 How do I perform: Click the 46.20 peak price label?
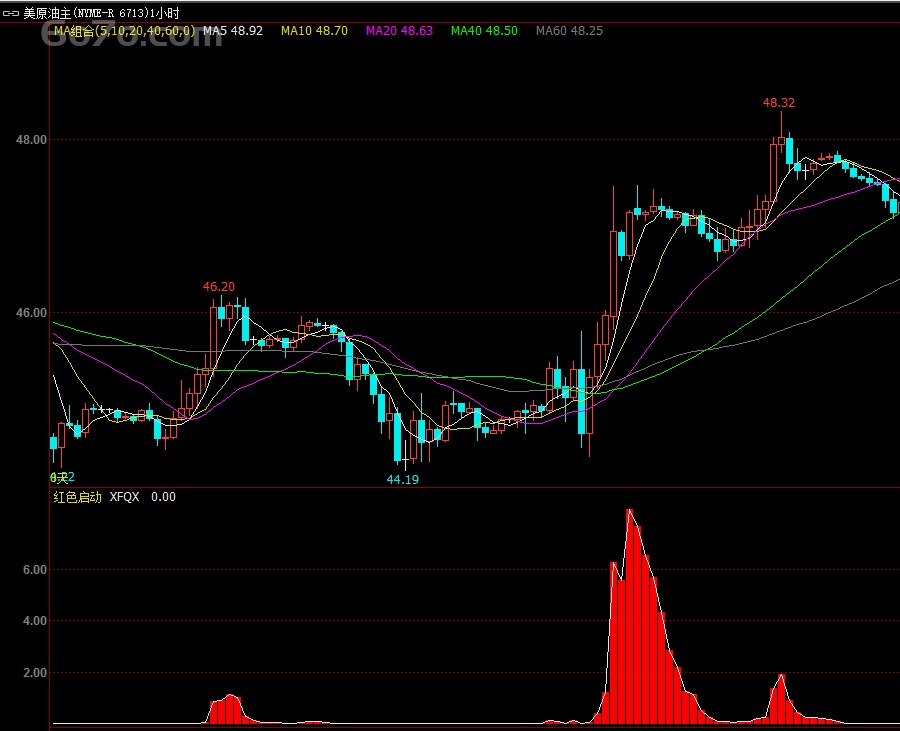219,286
